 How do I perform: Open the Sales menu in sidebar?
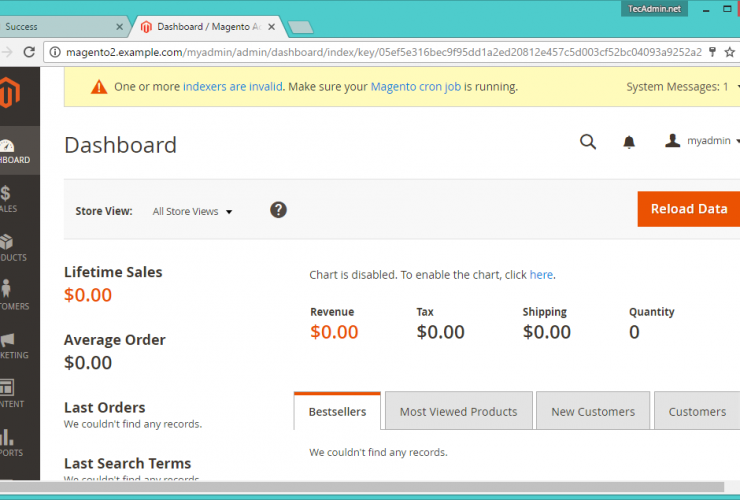(x=10, y=199)
